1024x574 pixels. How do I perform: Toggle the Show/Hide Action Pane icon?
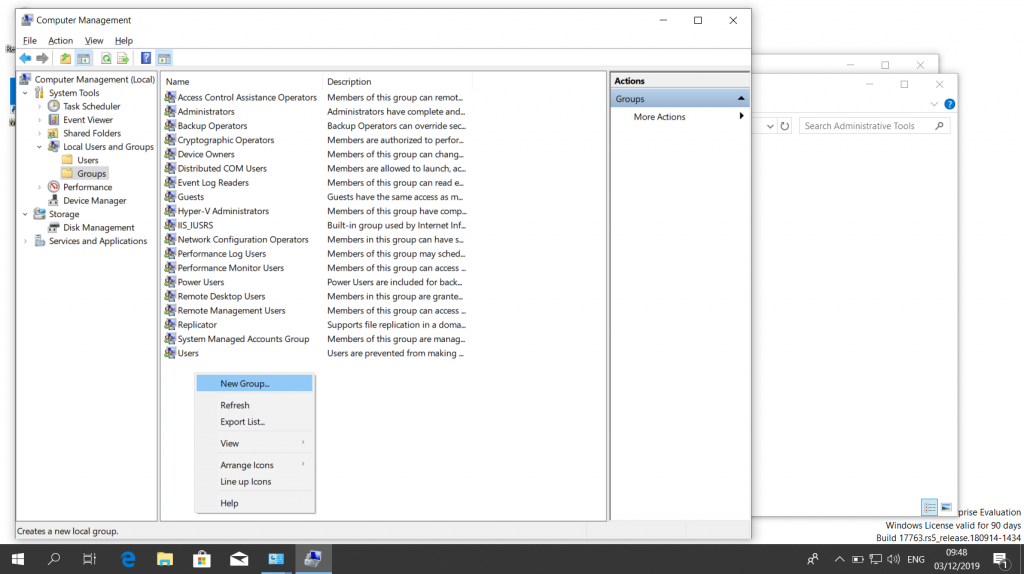tap(164, 59)
